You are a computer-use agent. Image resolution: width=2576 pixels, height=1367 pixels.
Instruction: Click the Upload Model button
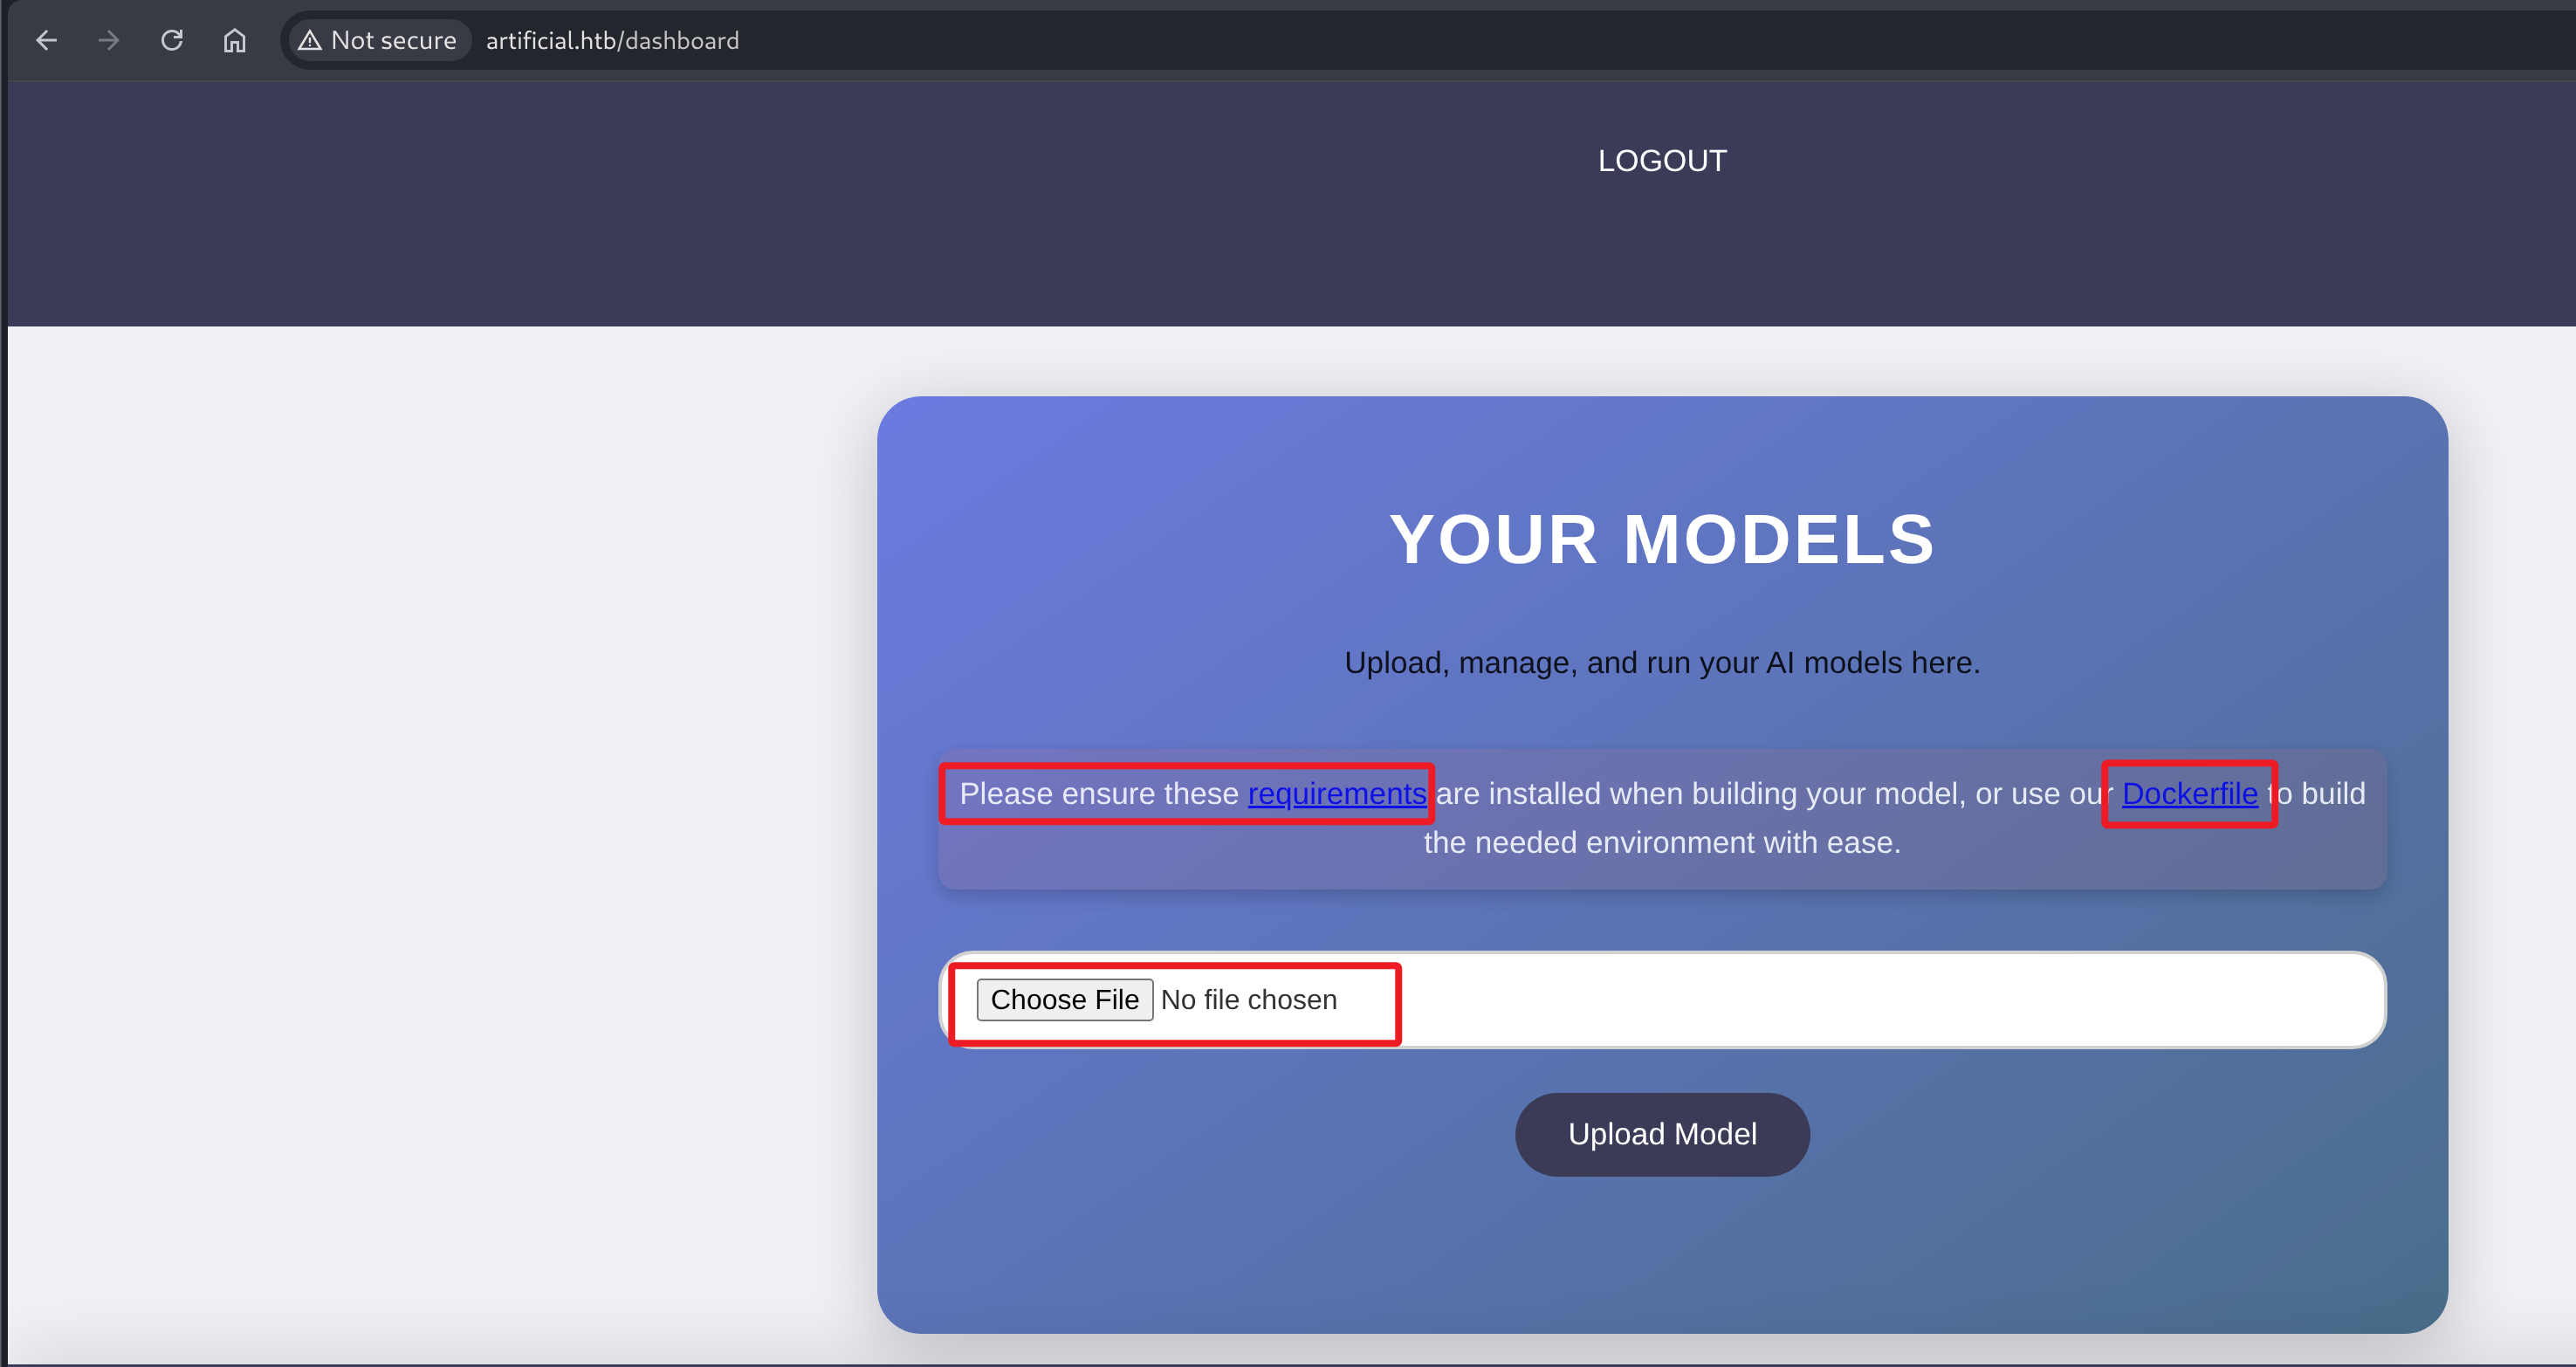click(1661, 1134)
